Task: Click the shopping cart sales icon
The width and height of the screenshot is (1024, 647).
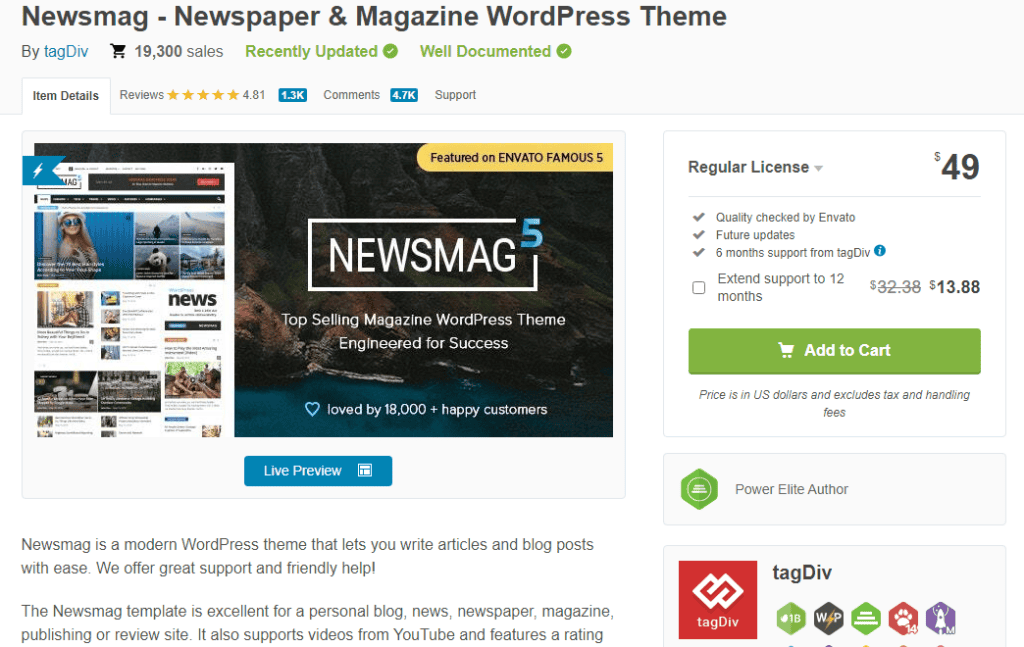Action: (118, 51)
